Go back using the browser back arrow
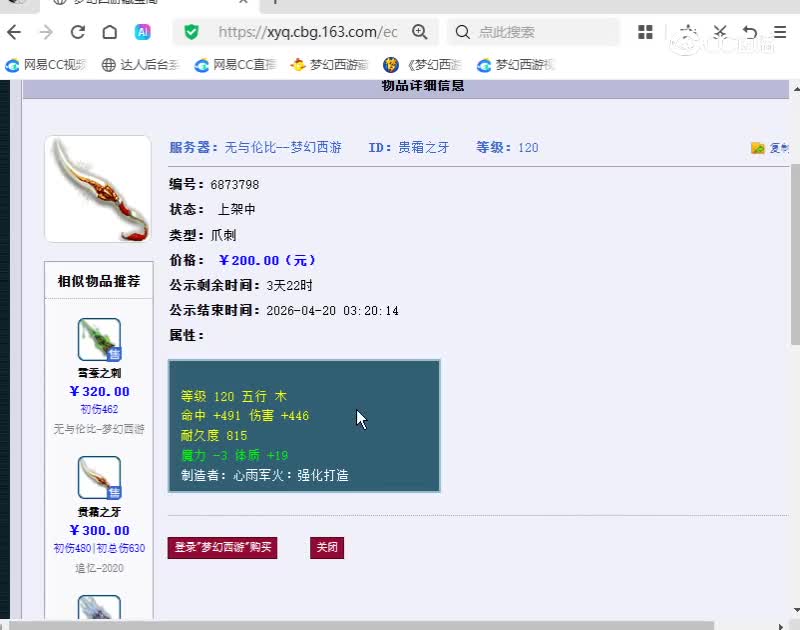 [14, 32]
